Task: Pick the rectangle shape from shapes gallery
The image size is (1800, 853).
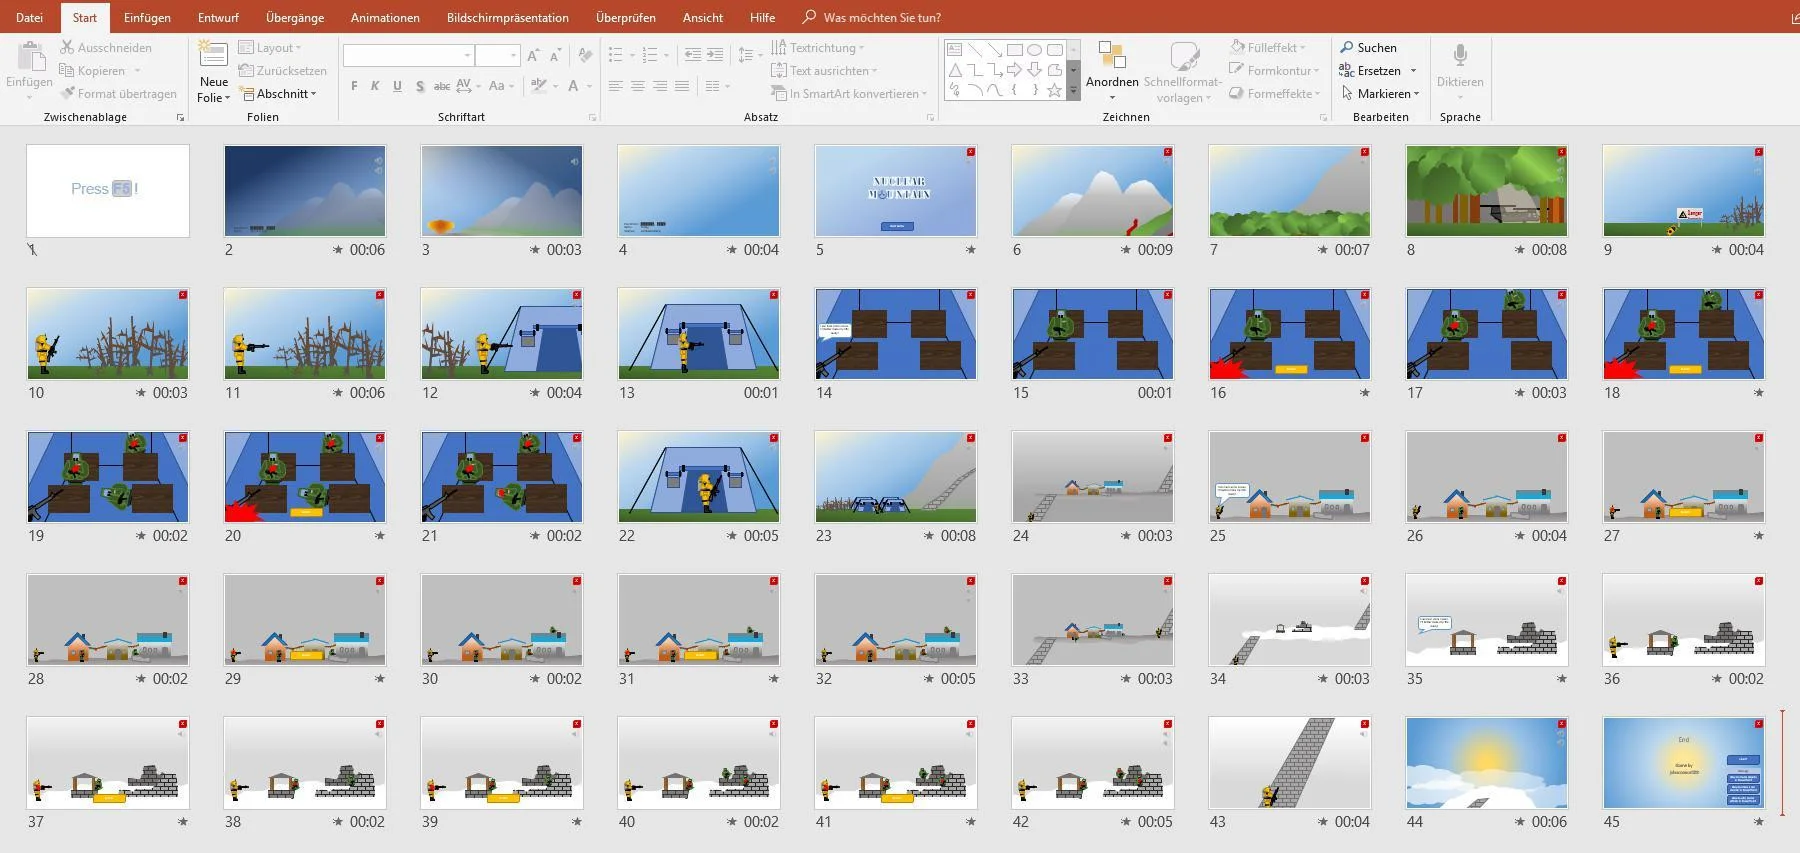Action: click(1014, 49)
